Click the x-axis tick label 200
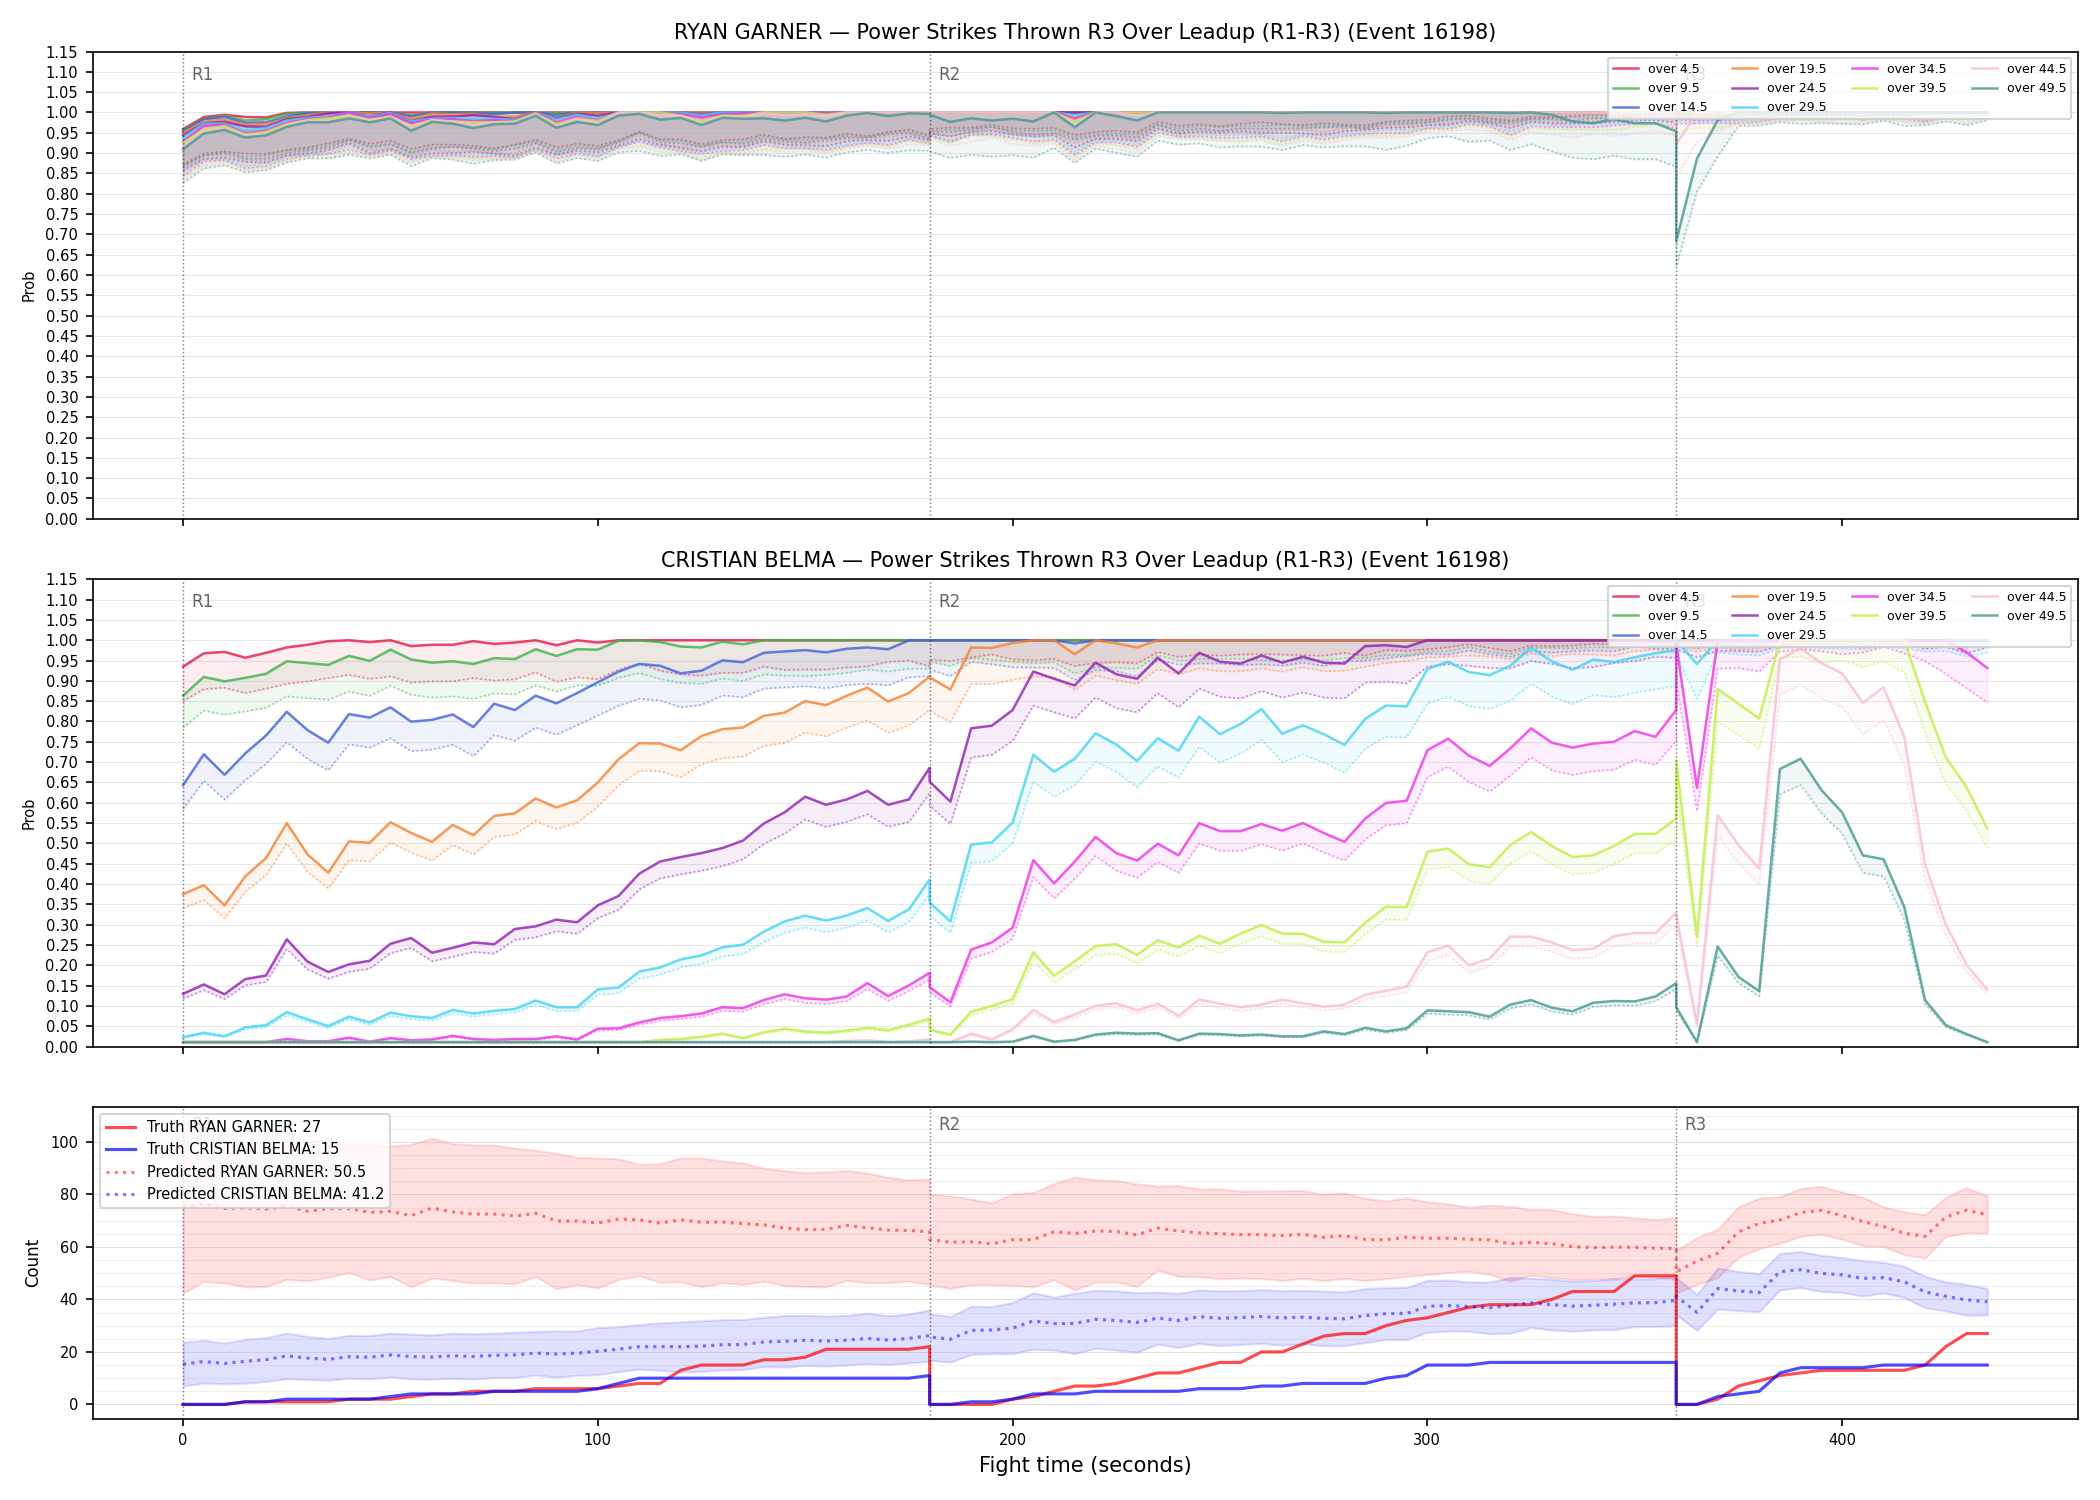The width and height of the screenshot is (2100, 1500). click(x=1012, y=1440)
